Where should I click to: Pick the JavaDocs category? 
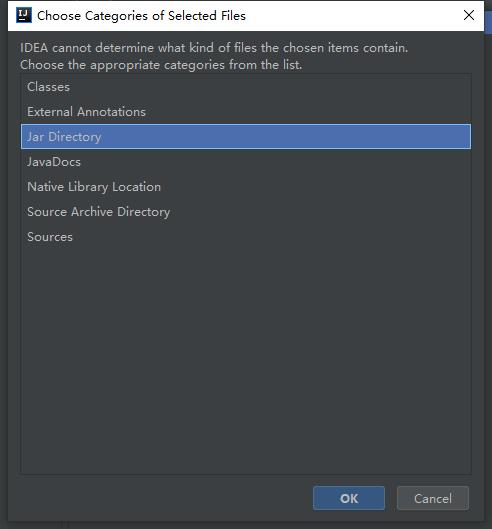point(246,162)
